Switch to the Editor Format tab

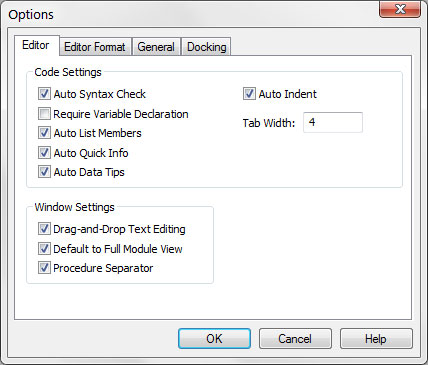click(95, 47)
